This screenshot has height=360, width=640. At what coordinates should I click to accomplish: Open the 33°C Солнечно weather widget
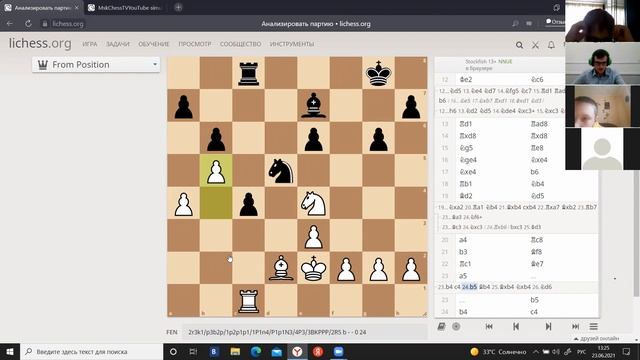click(x=498, y=351)
